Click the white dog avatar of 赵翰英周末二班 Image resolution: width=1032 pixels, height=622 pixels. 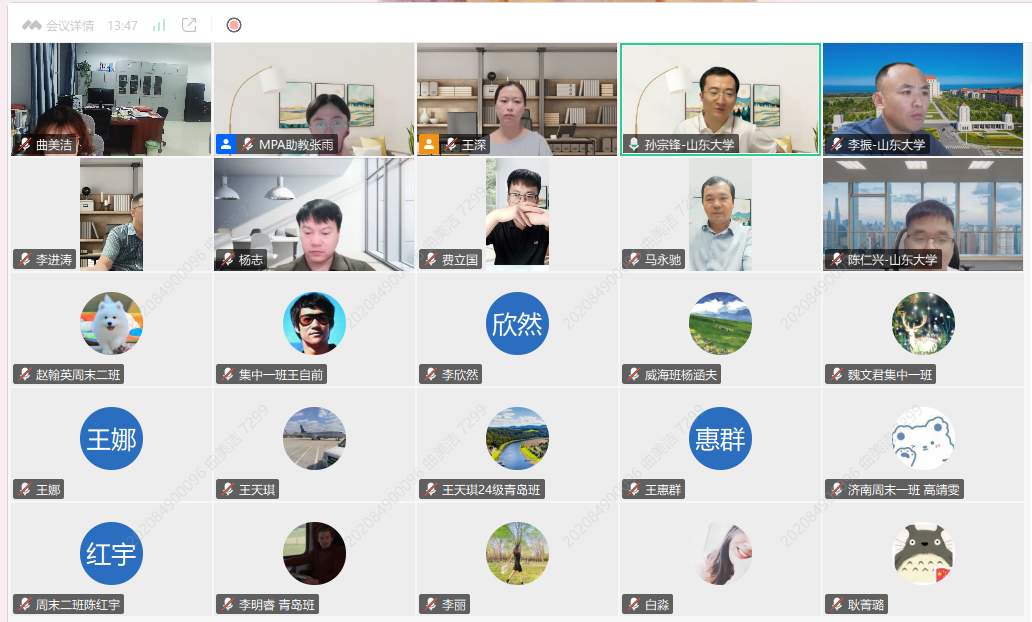tap(111, 323)
